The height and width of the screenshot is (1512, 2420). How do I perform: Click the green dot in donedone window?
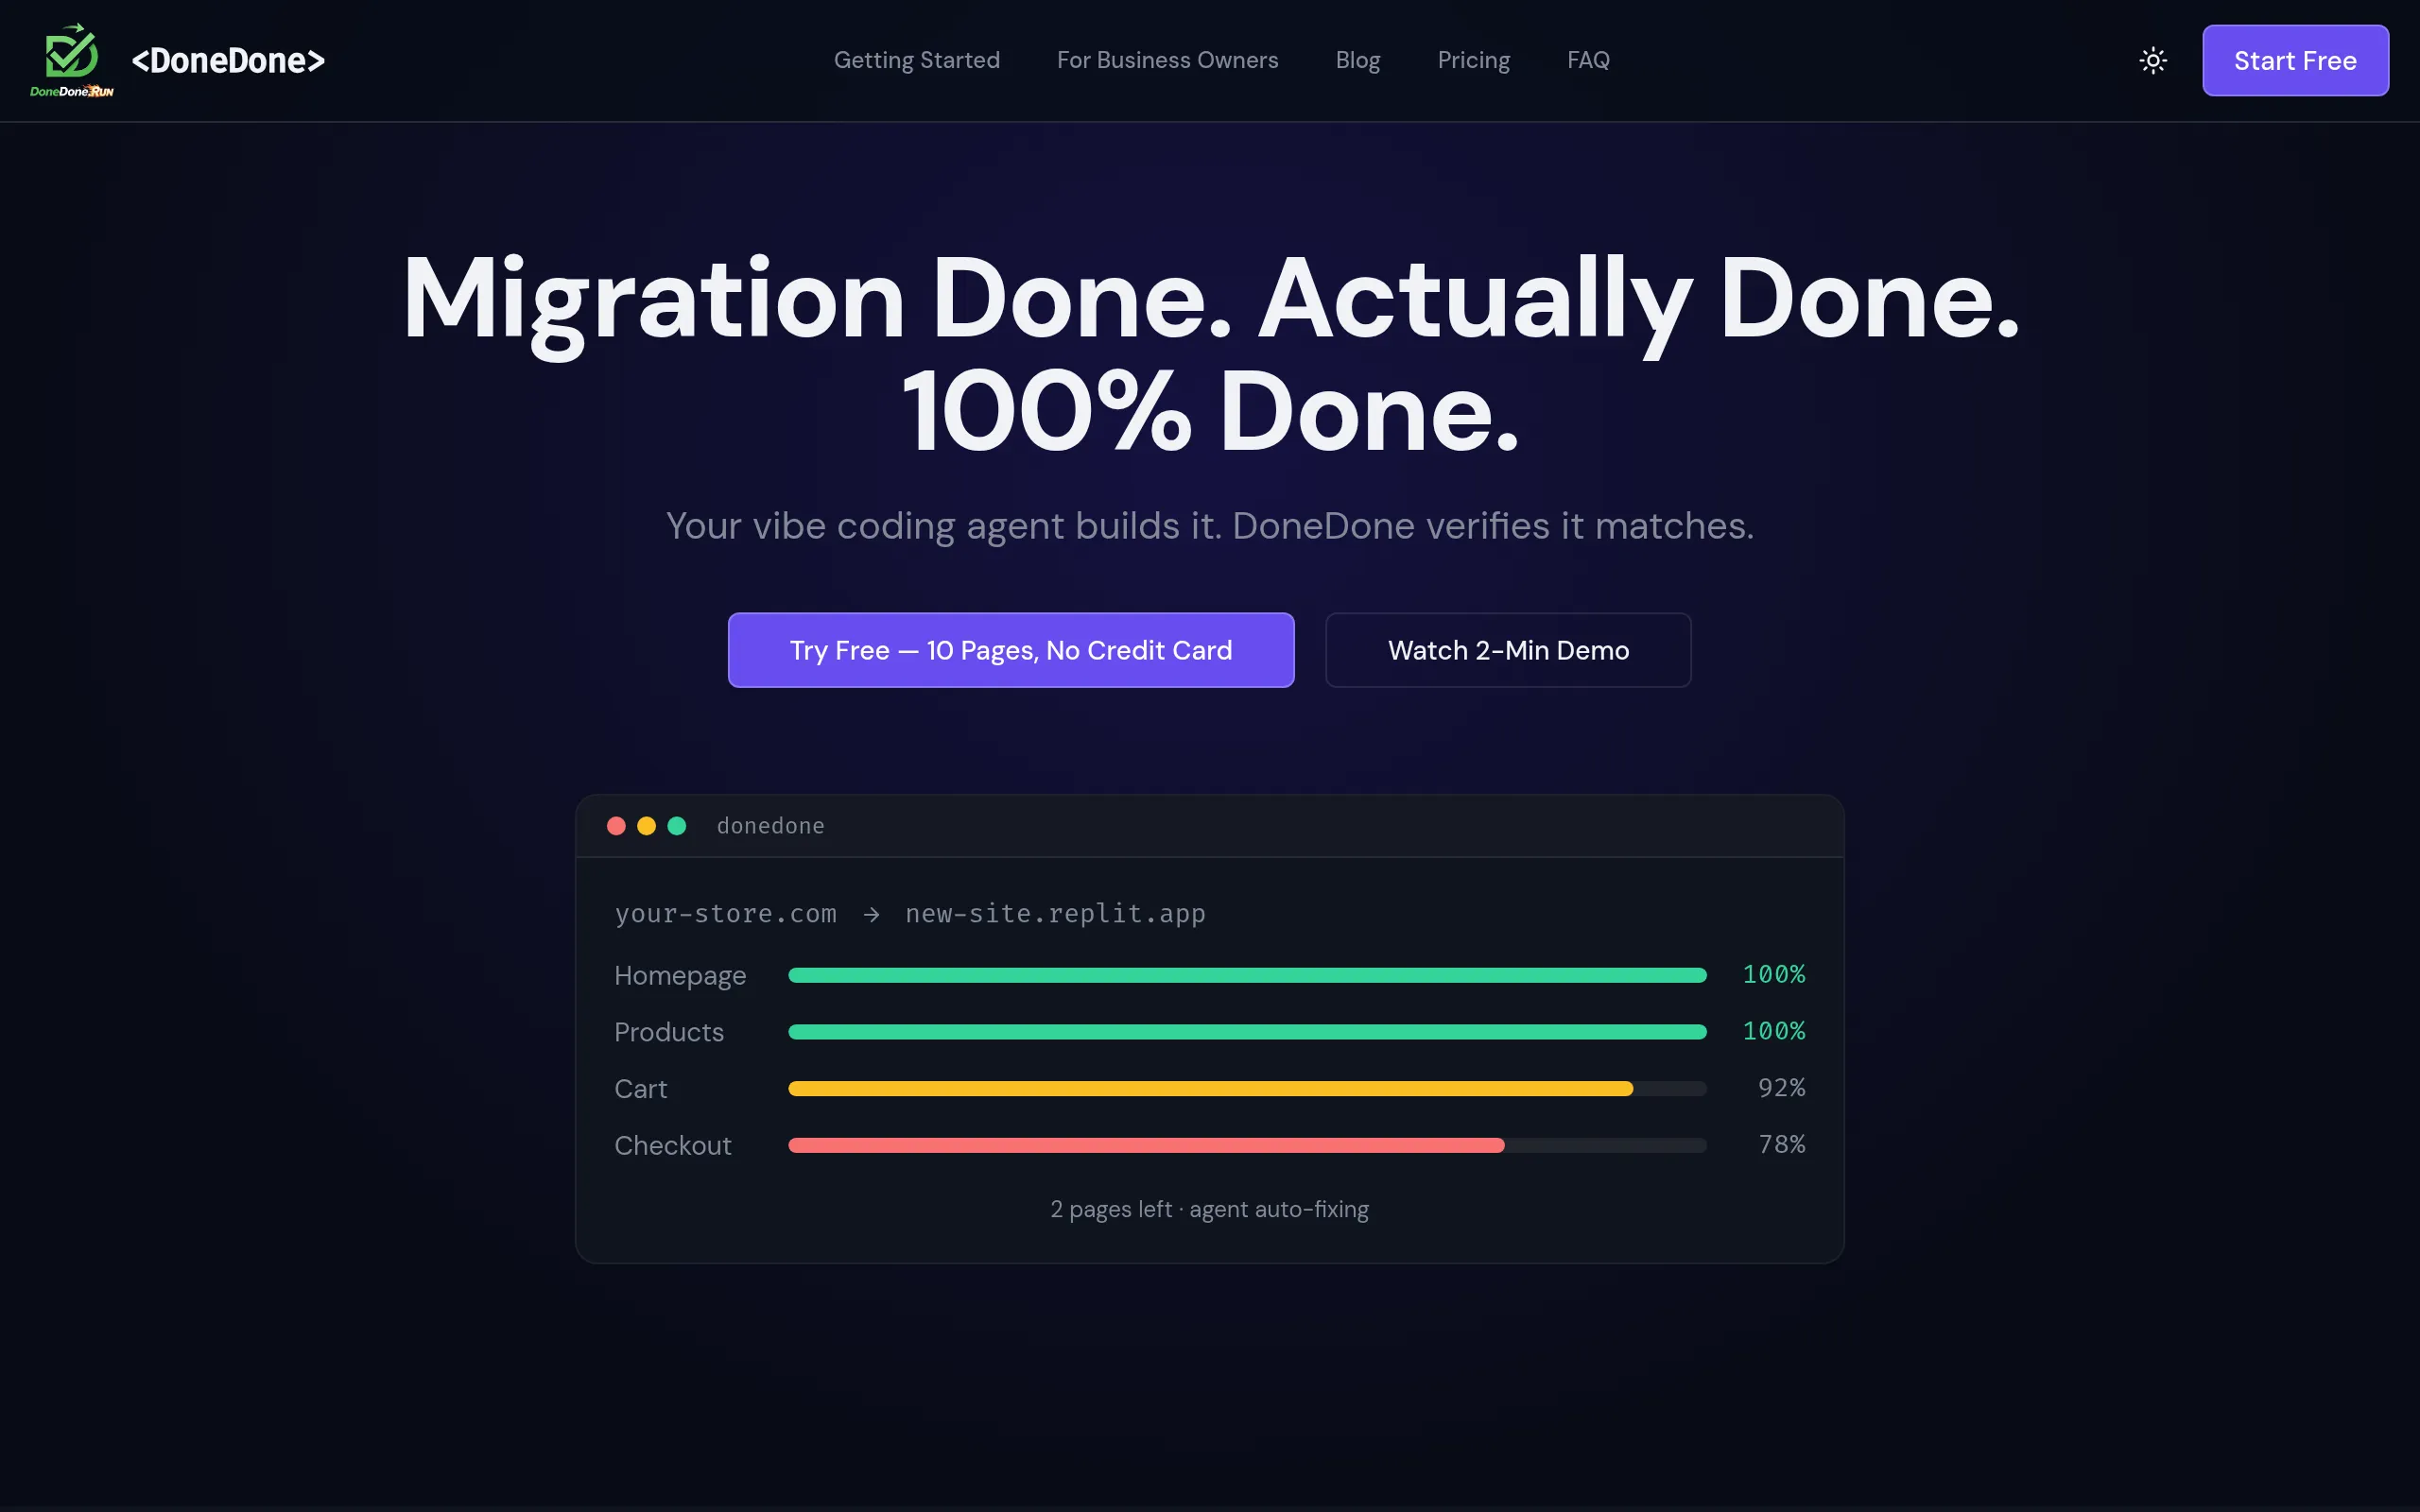[x=677, y=826]
